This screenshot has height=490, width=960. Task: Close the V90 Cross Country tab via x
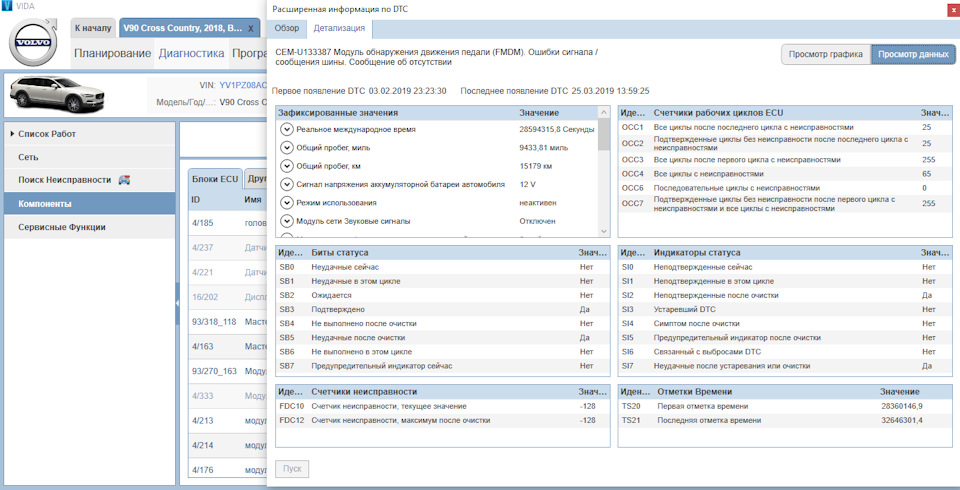(250, 29)
